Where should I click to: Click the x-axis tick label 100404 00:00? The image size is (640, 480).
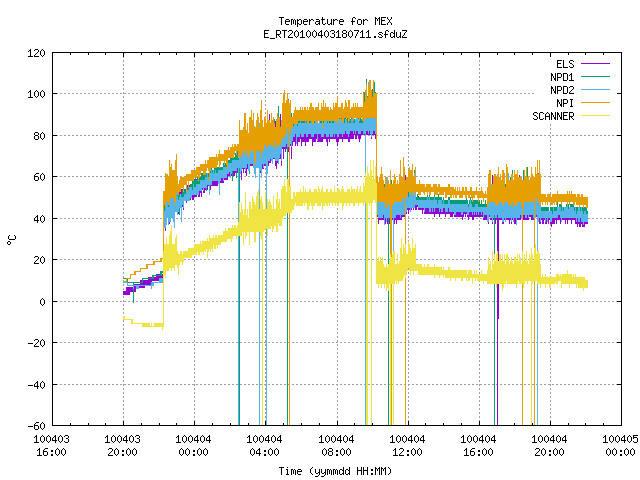pyautogui.click(x=193, y=446)
